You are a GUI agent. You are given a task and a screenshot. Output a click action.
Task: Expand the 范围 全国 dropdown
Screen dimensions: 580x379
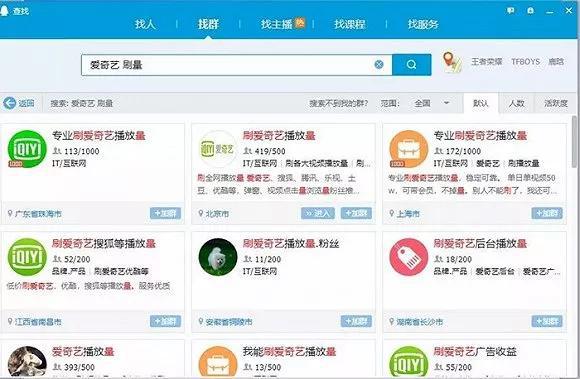point(431,103)
